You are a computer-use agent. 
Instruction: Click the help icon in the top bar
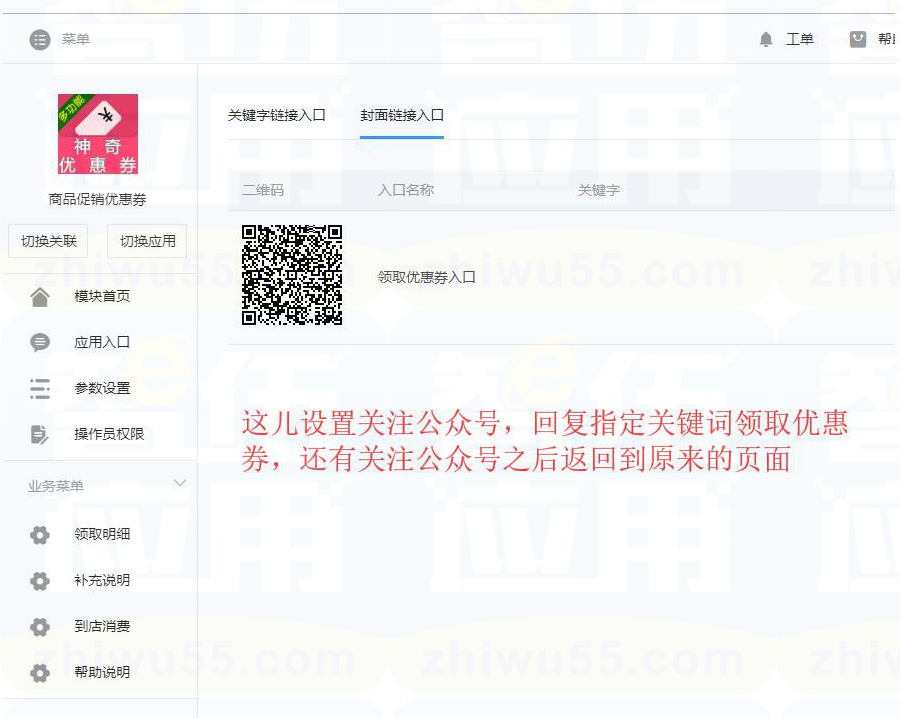[x=858, y=39]
